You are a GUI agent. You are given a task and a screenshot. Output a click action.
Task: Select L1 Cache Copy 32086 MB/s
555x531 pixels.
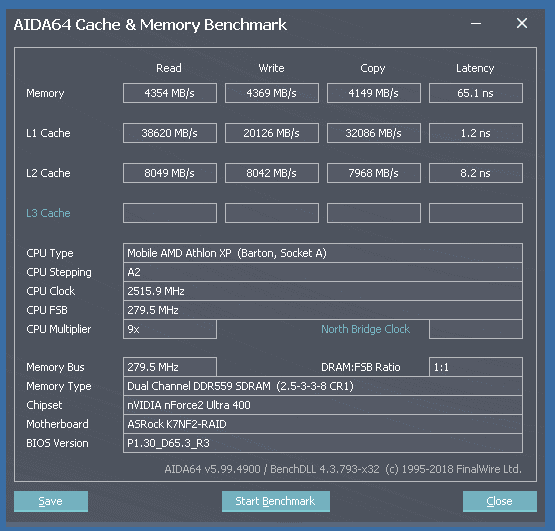coord(374,133)
